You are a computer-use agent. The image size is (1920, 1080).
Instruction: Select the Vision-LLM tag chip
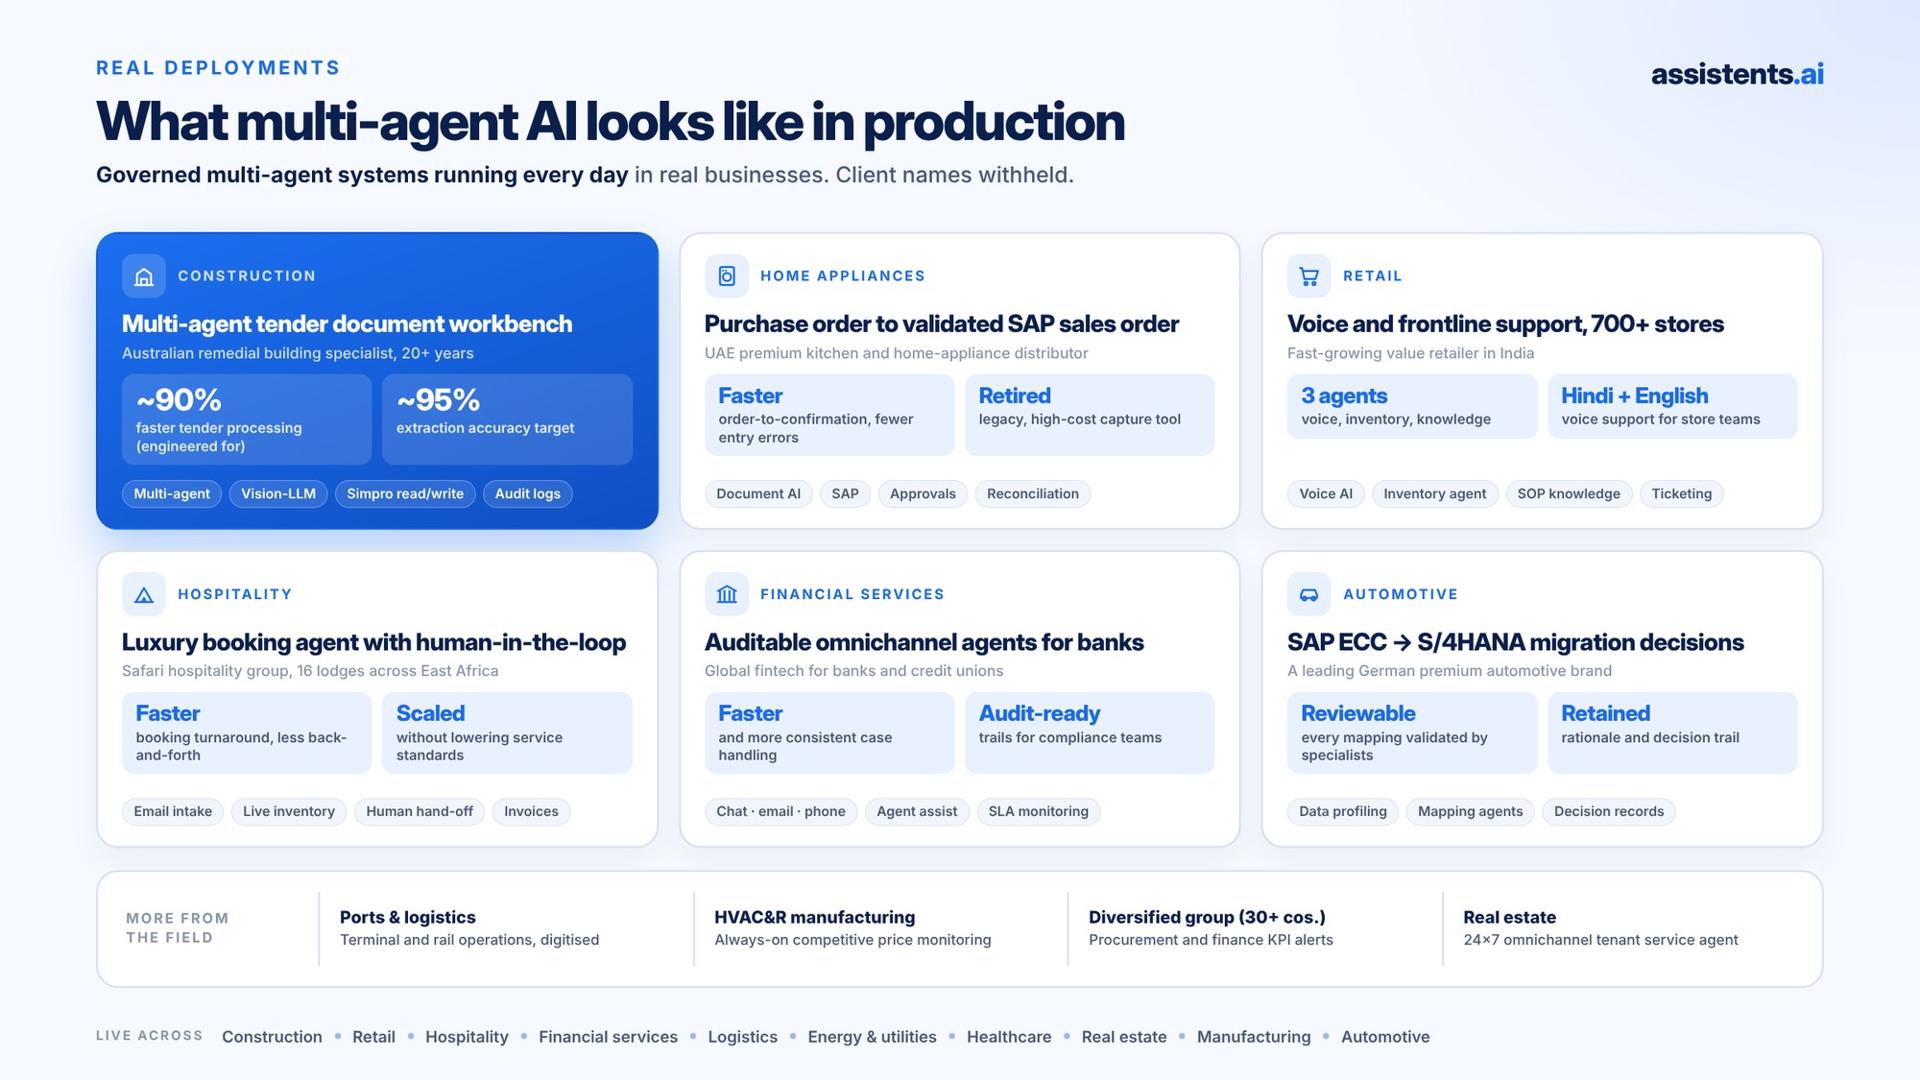point(278,494)
